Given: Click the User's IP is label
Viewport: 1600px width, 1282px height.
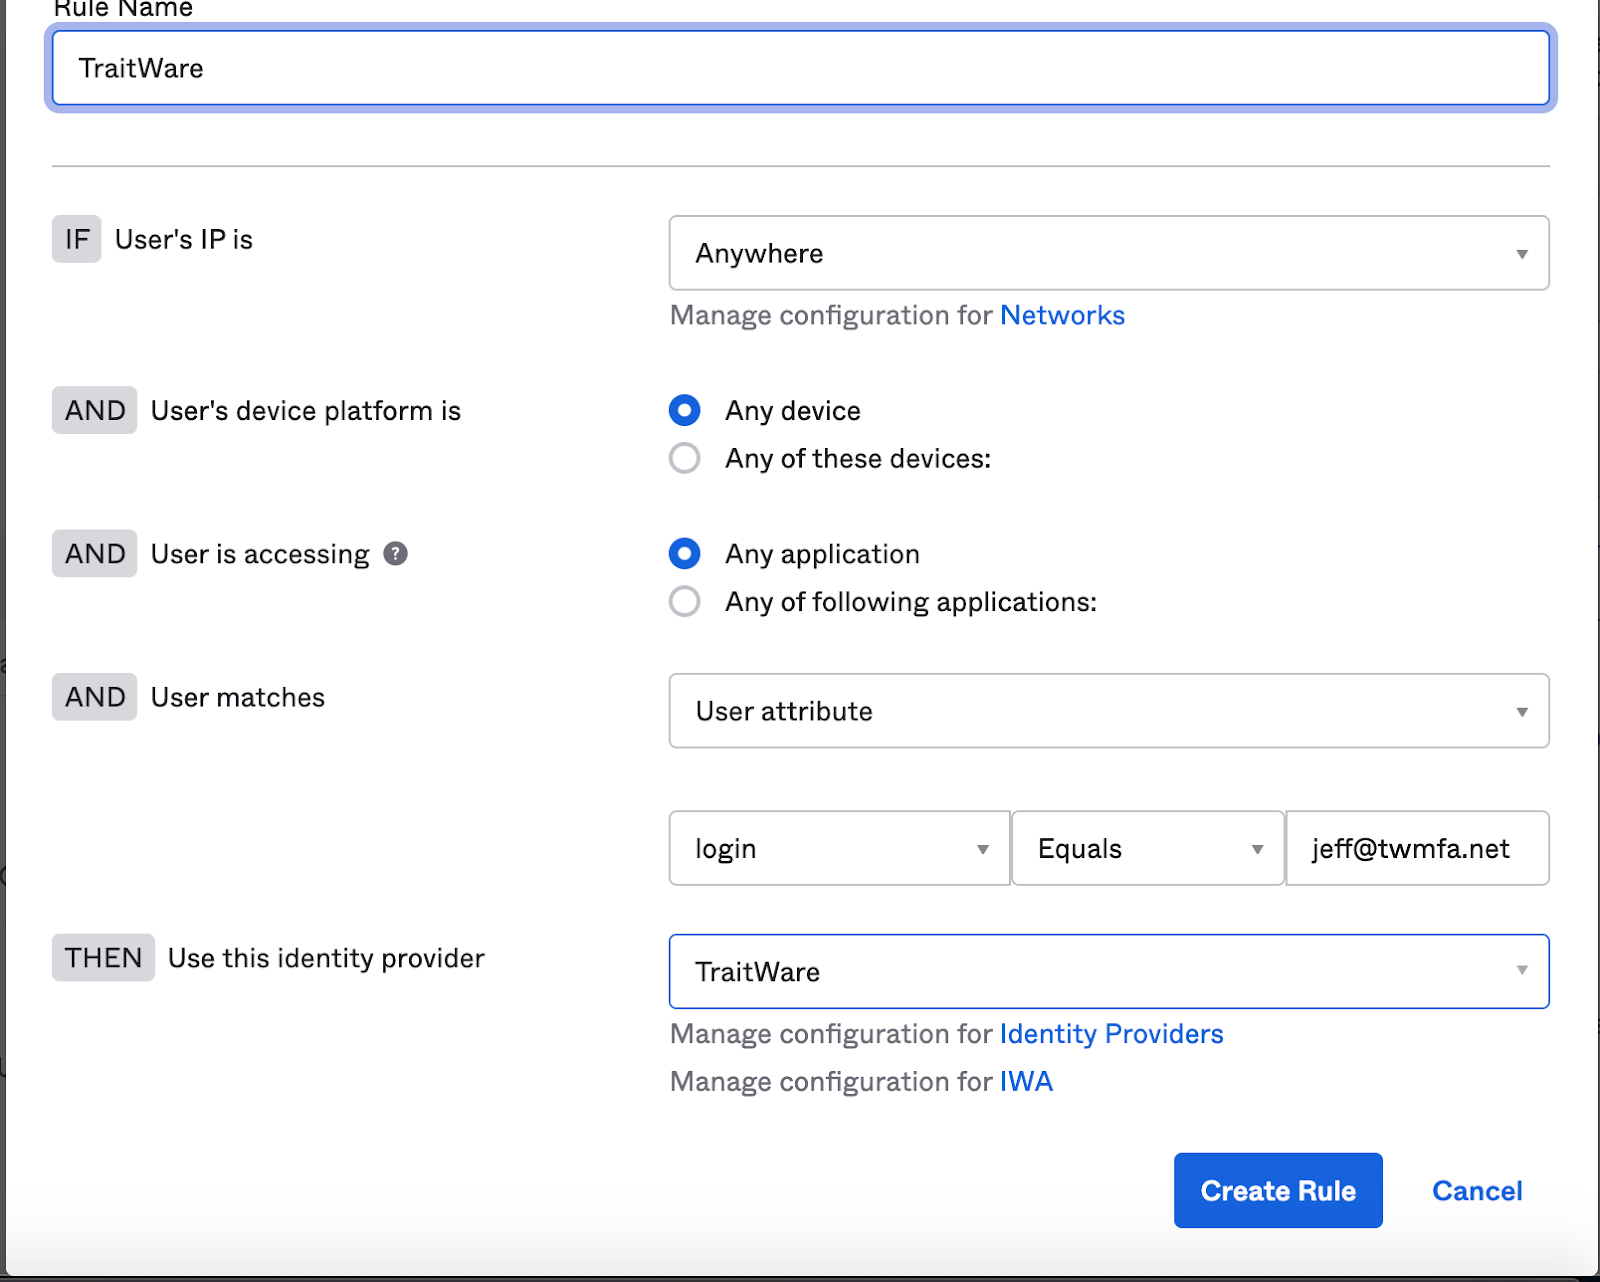Looking at the screenshot, I should (x=184, y=240).
